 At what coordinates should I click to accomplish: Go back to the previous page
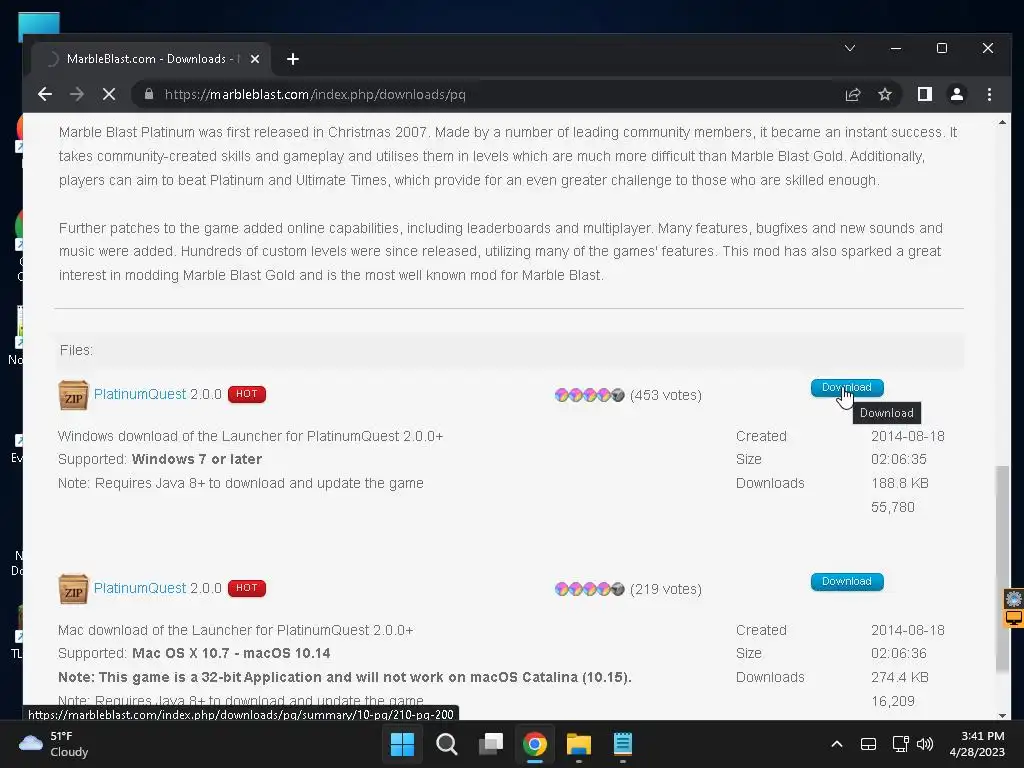pyautogui.click(x=44, y=94)
